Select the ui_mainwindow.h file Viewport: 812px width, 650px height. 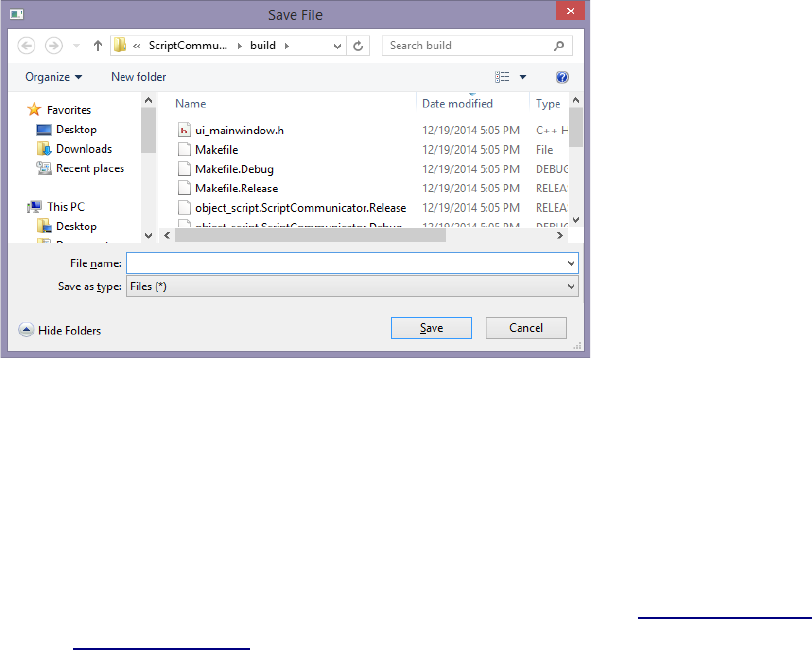click(x=239, y=131)
